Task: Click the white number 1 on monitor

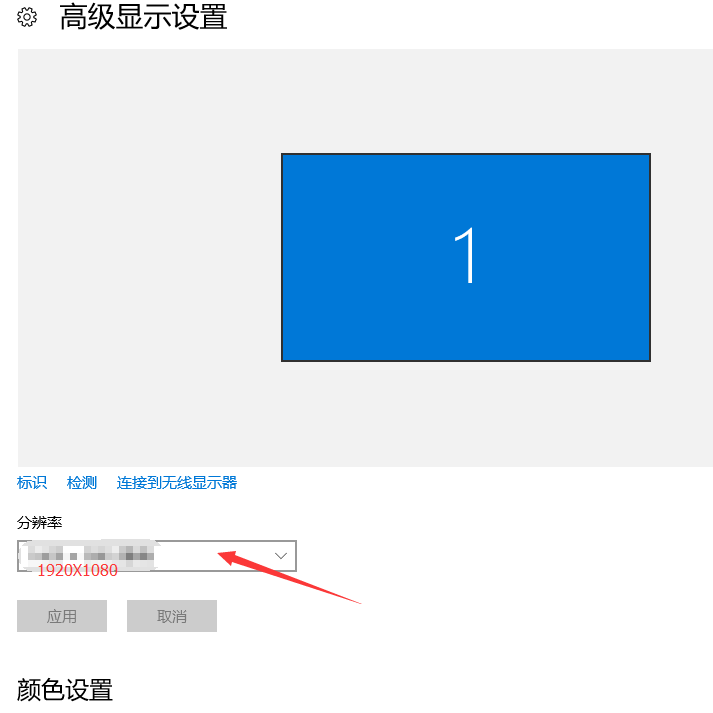Action: click(465, 255)
